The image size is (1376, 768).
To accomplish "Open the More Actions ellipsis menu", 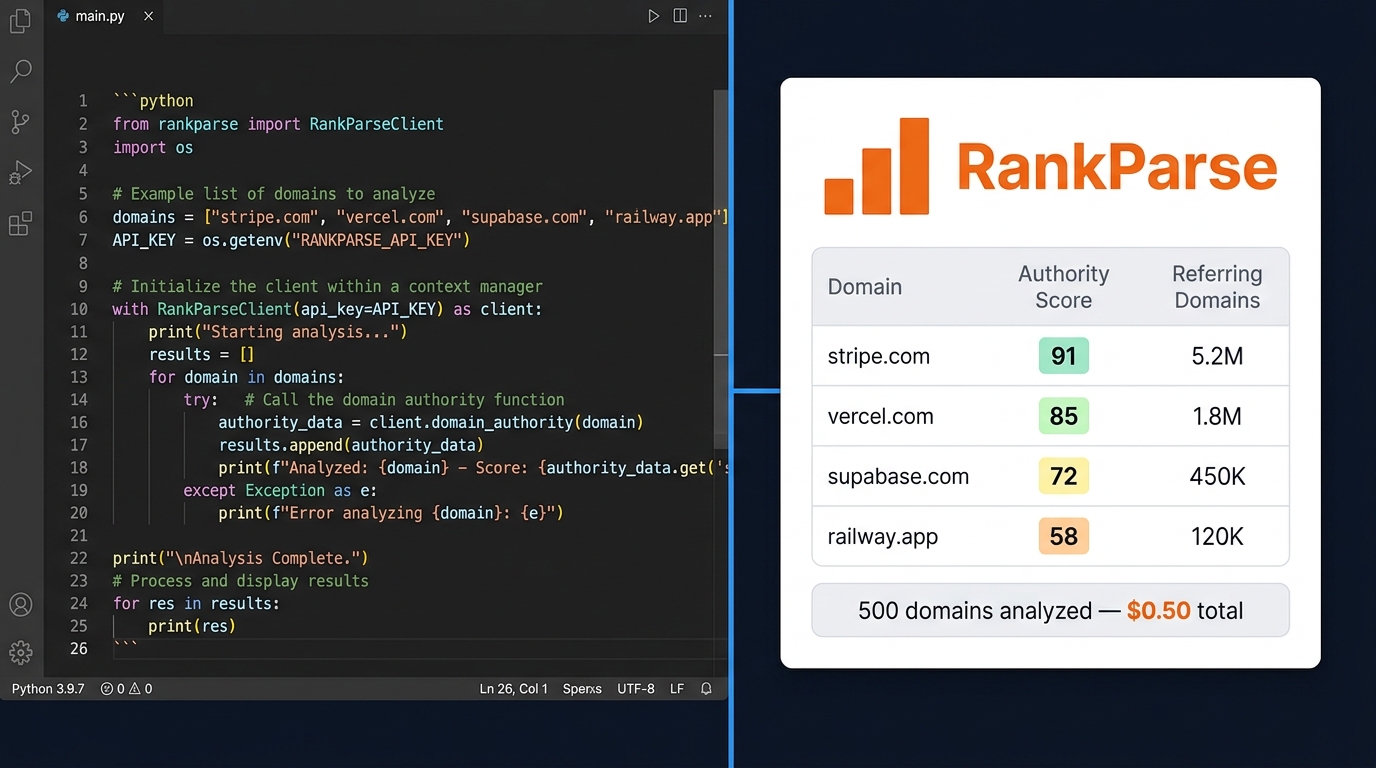I will (706, 16).
